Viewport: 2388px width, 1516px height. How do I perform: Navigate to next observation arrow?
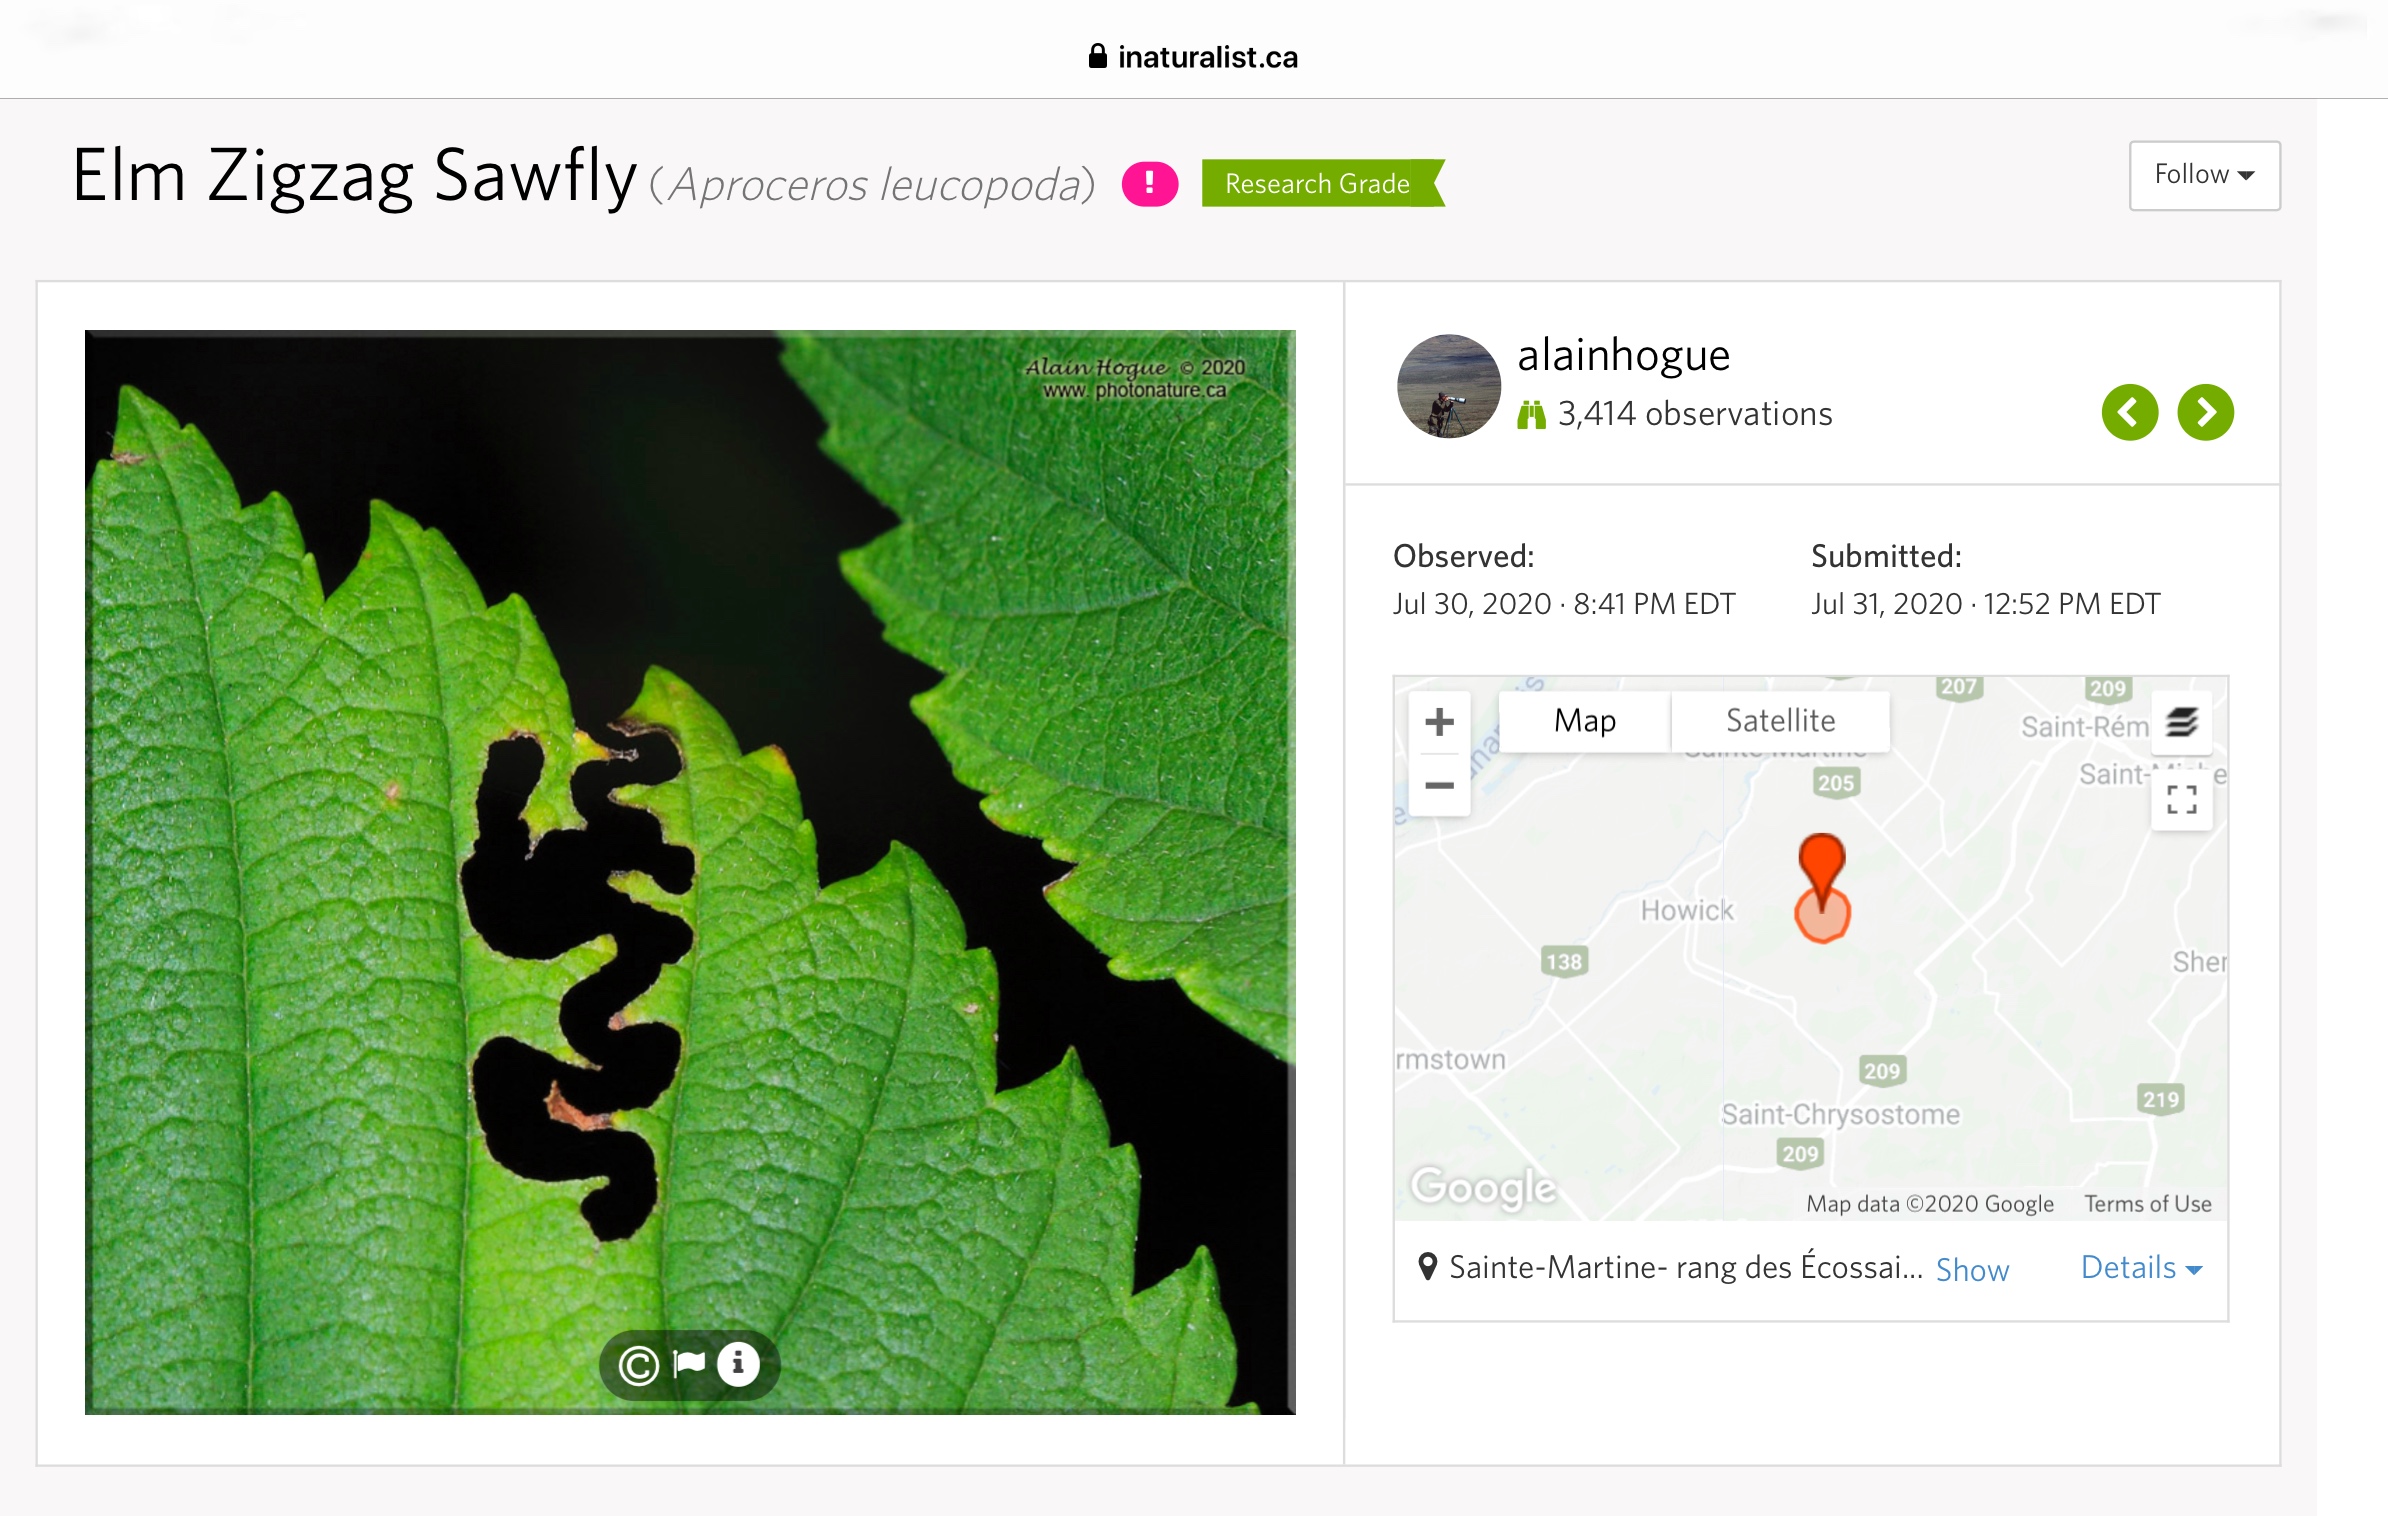tap(2205, 413)
